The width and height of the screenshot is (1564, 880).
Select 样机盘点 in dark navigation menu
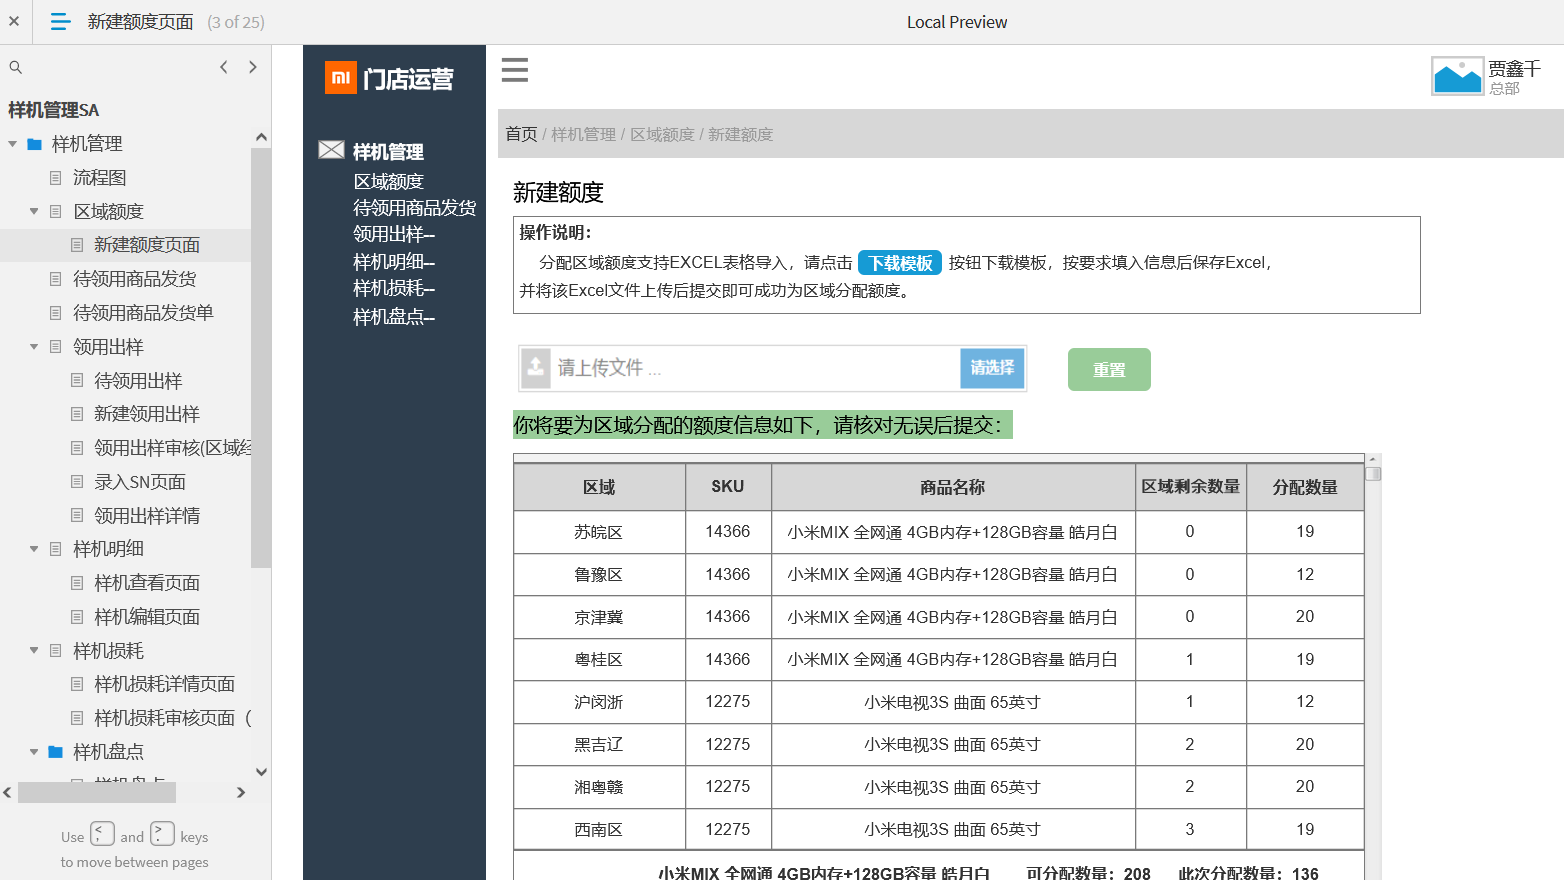point(394,317)
